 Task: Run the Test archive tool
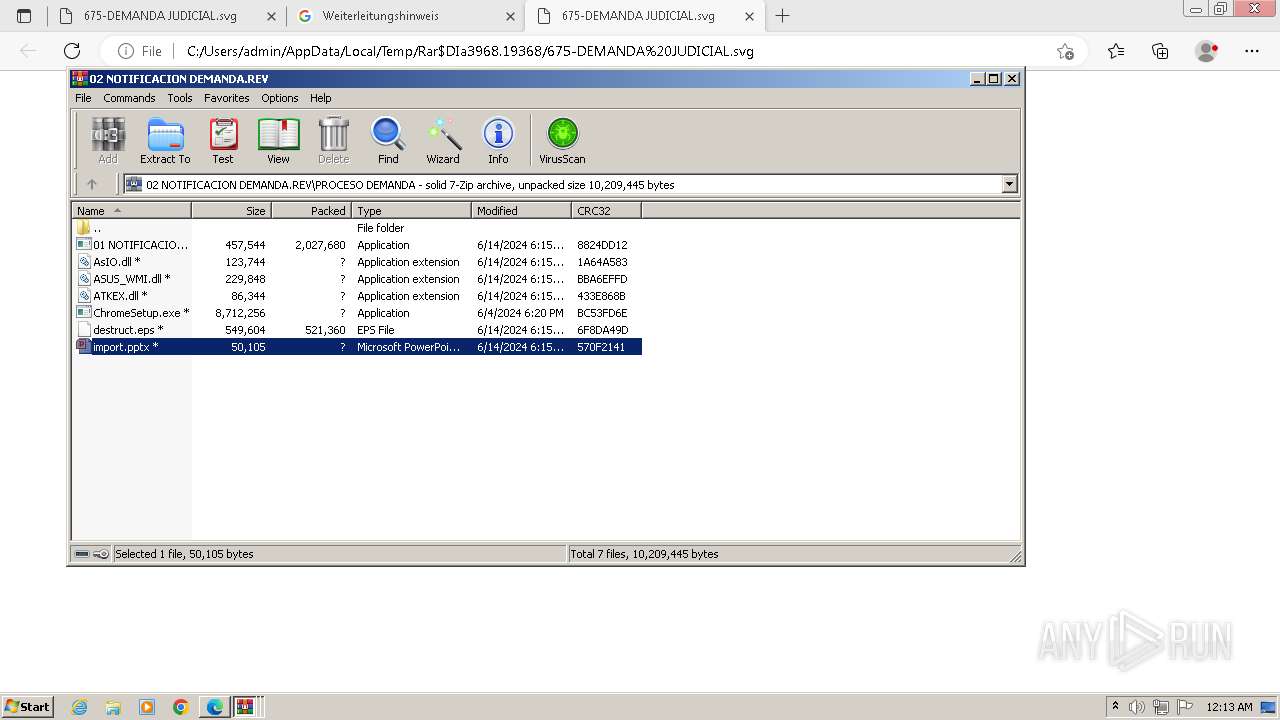pyautogui.click(x=223, y=140)
